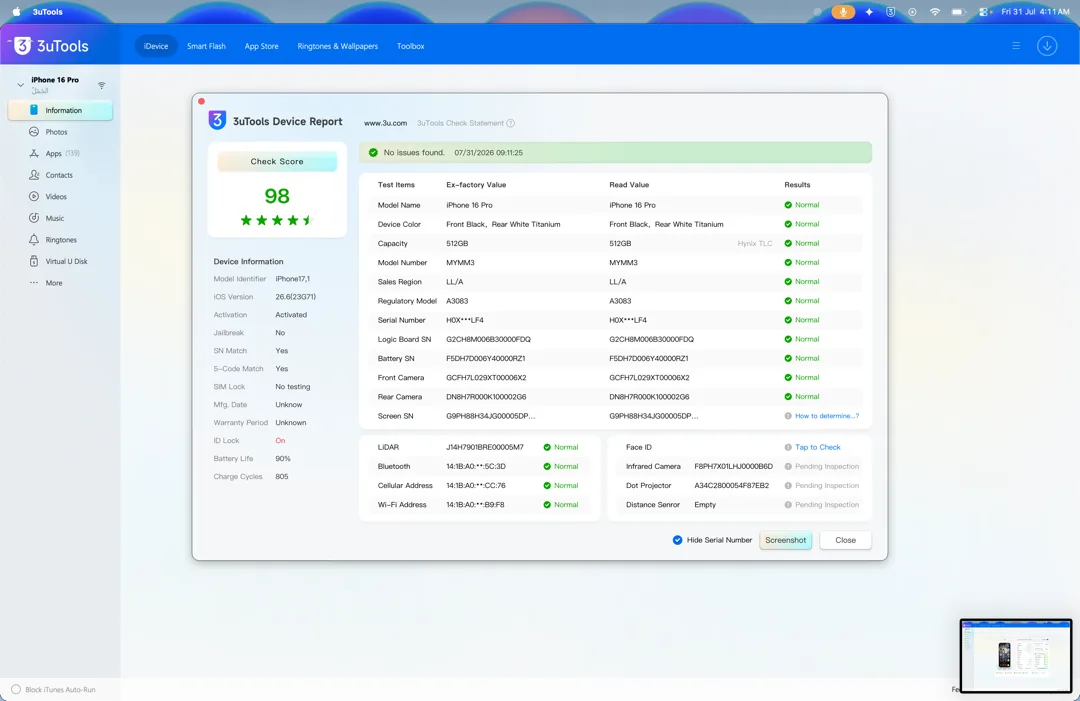This screenshot has height=701, width=1080.
Task: Click the iOS Version 26.6(23G71) value
Action: click(295, 297)
